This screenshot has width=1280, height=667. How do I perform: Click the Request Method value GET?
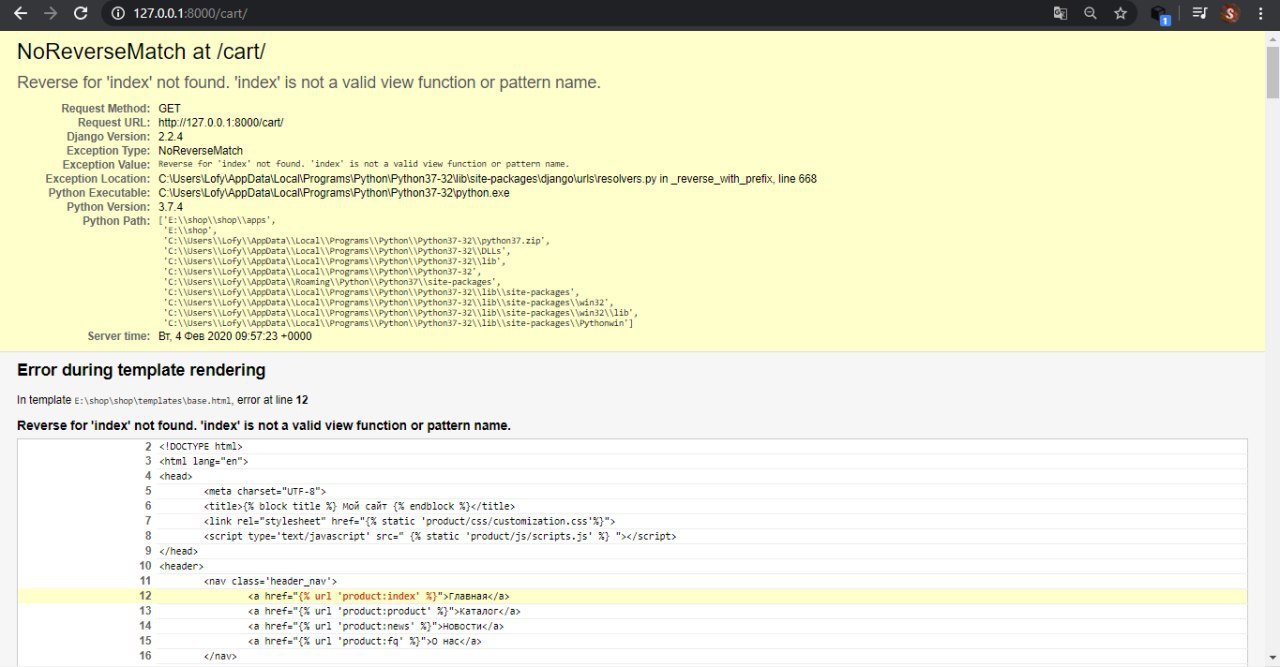click(x=169, y=108)
